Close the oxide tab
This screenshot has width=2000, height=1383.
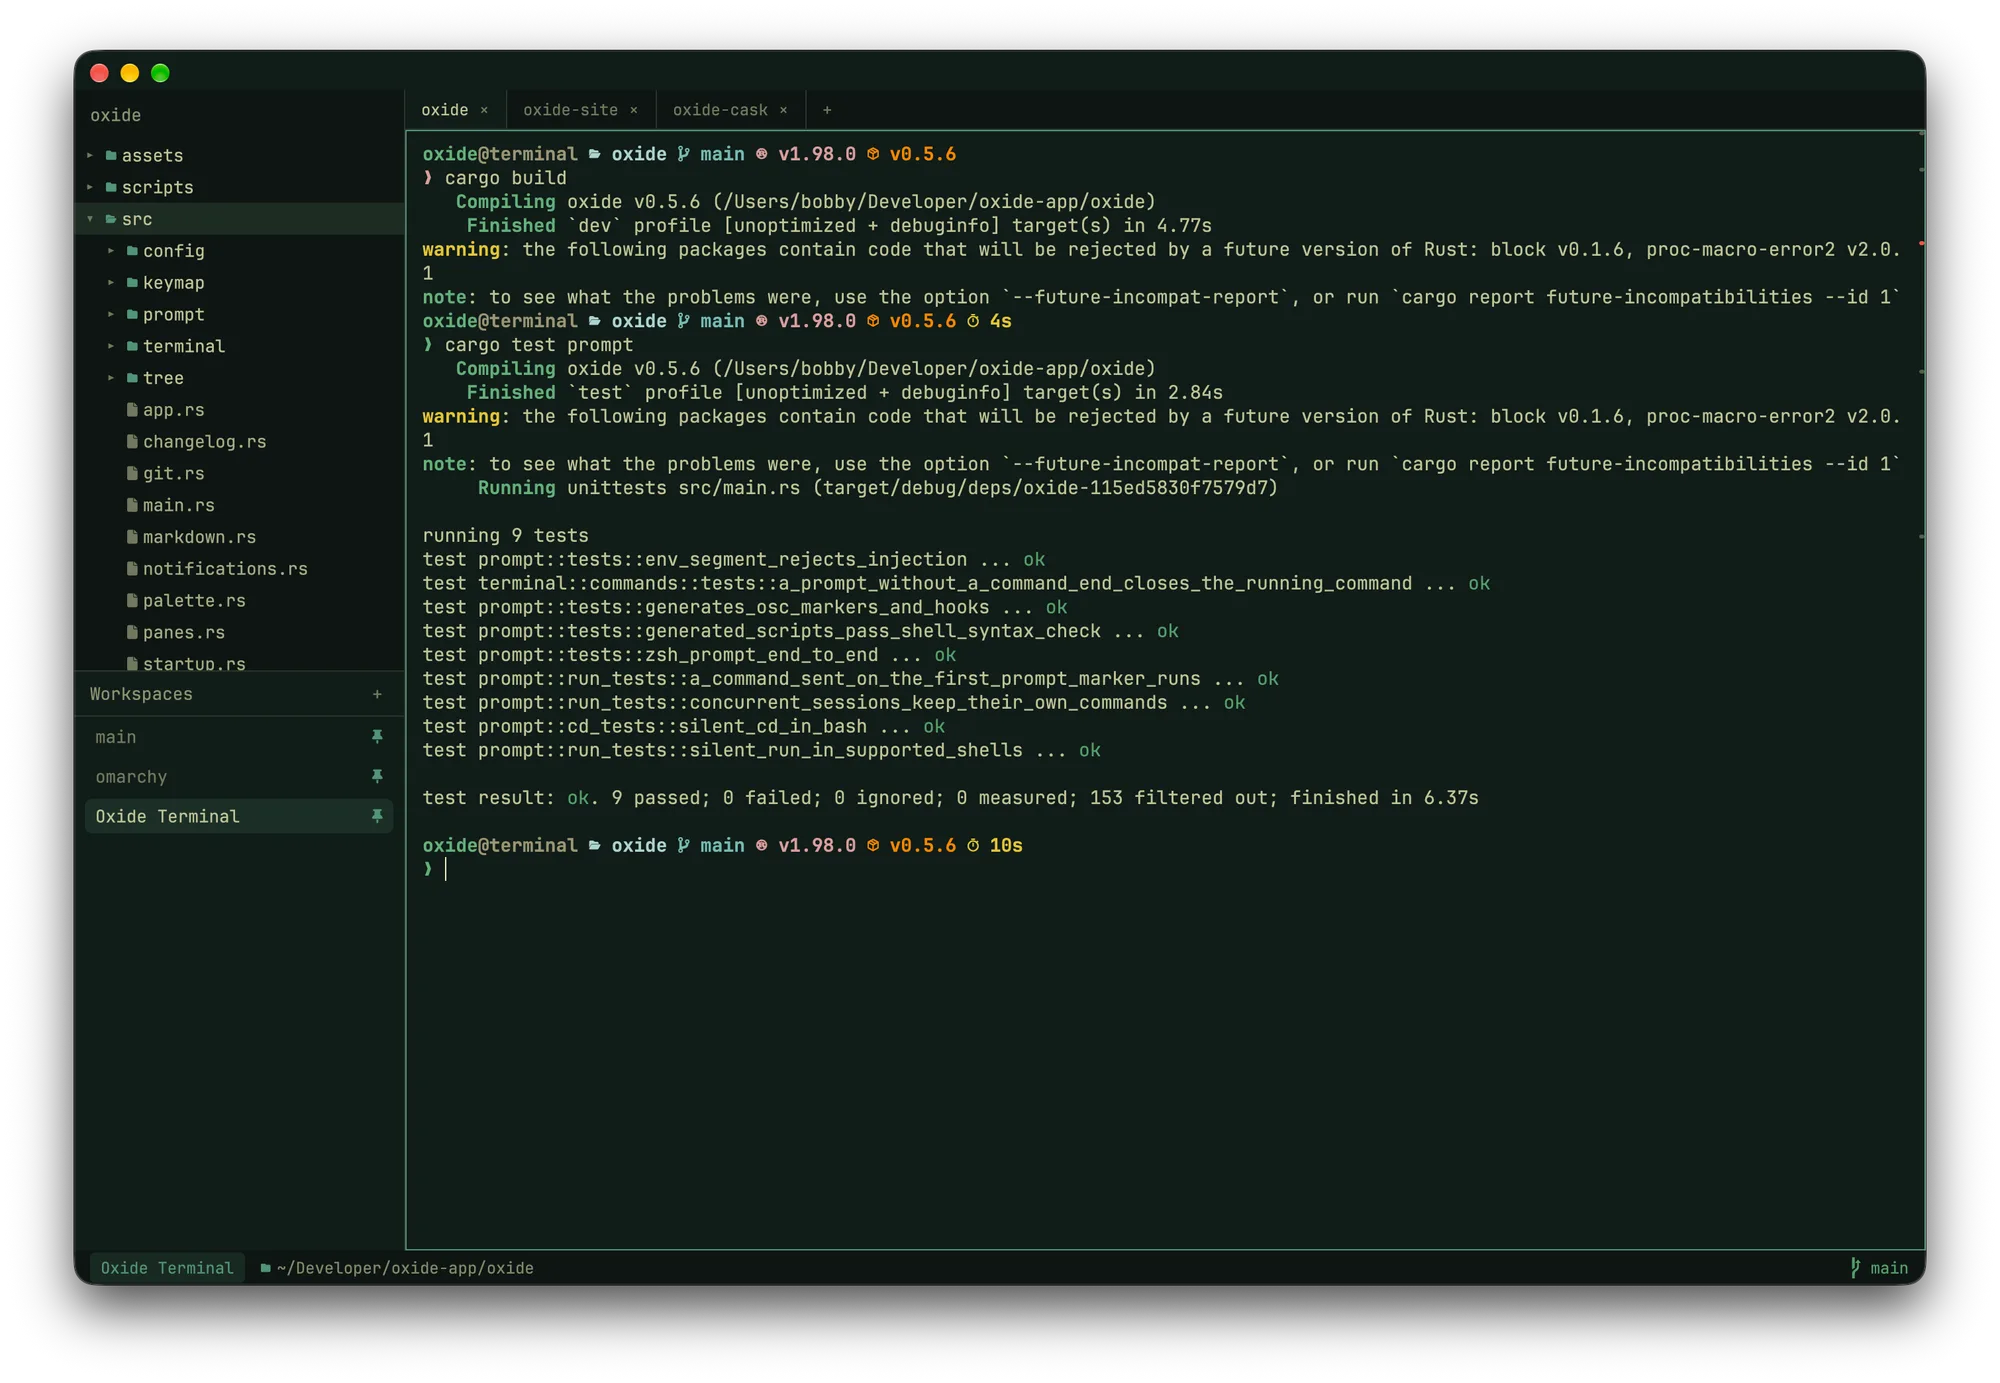tap(484, 110)
